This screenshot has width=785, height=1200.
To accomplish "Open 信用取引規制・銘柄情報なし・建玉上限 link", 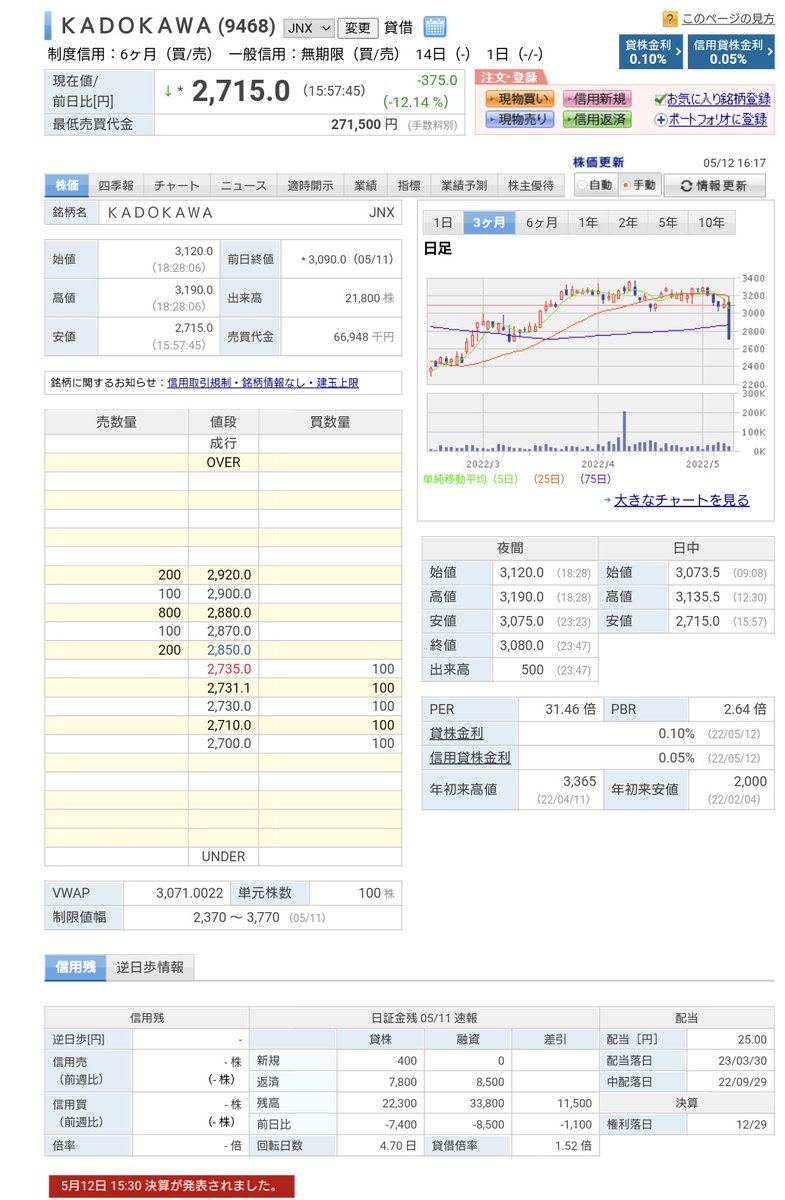I will click(263, 383).
